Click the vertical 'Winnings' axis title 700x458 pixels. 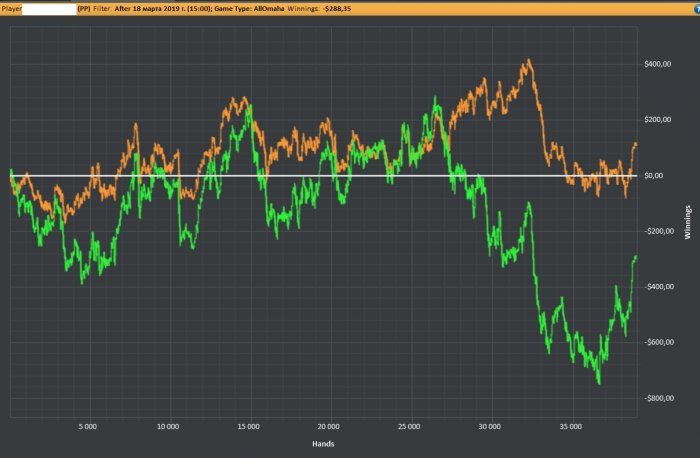(x=688, y=222)
